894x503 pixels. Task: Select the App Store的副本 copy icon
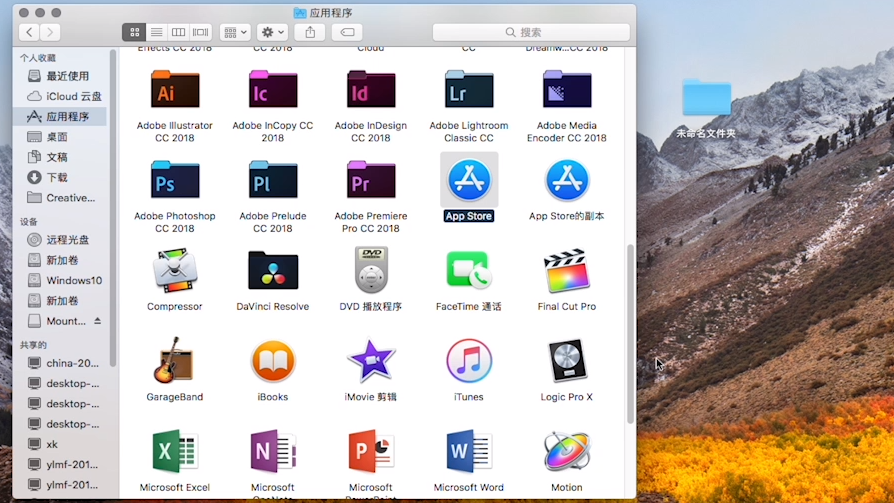(x=567, y=180)
